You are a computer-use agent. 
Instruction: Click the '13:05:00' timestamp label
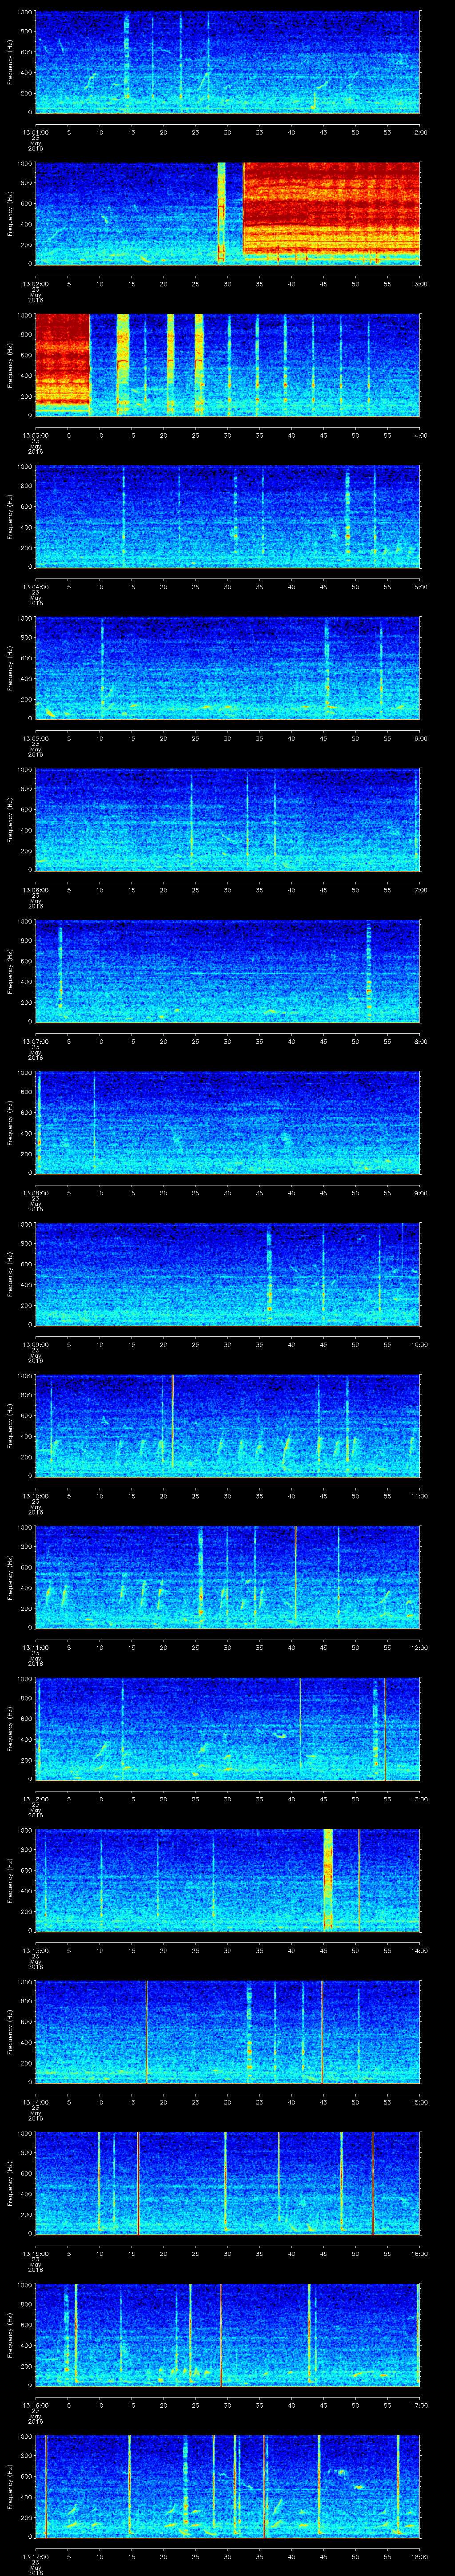[x=36, y=738]
